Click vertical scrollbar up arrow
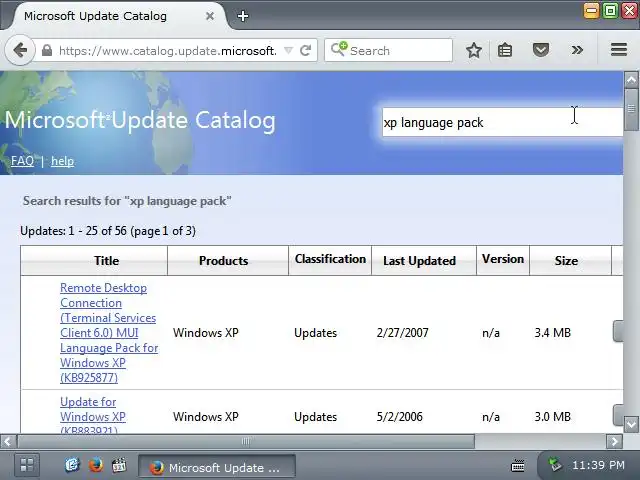The image size is (640, 480). [x=631, y=80]
